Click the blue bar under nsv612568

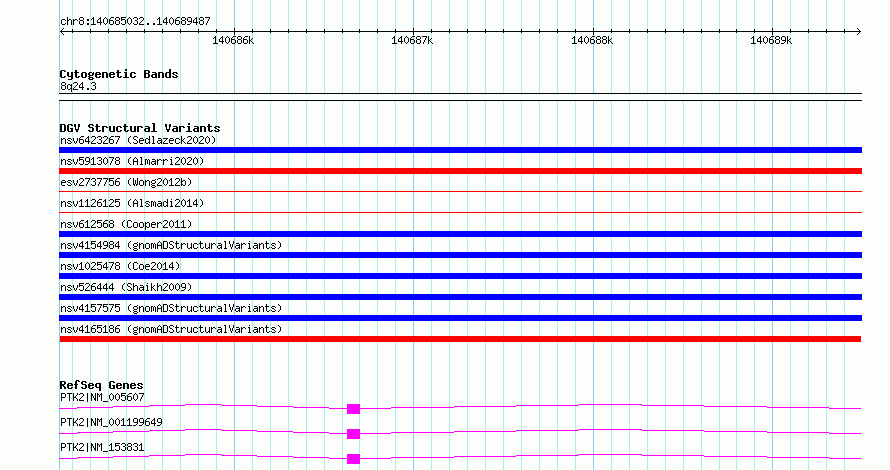coord(460,234)
